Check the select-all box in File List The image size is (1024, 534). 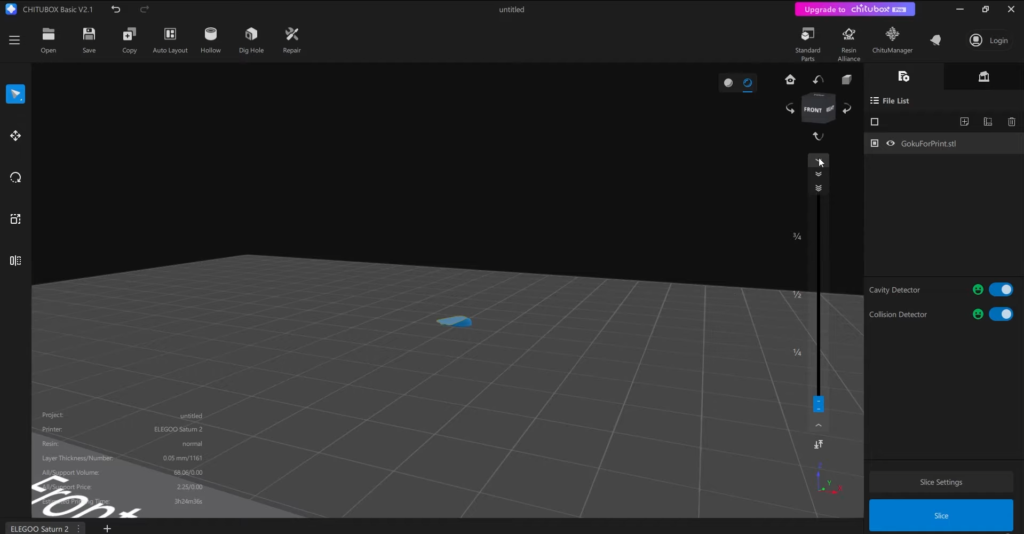coord(874,122)
